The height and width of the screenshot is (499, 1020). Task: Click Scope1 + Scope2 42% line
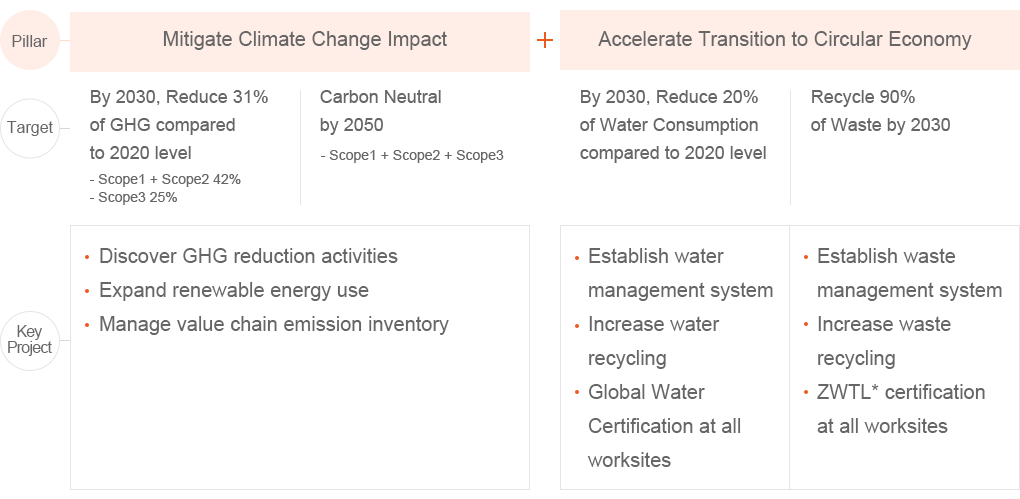[x=165, y=180]
